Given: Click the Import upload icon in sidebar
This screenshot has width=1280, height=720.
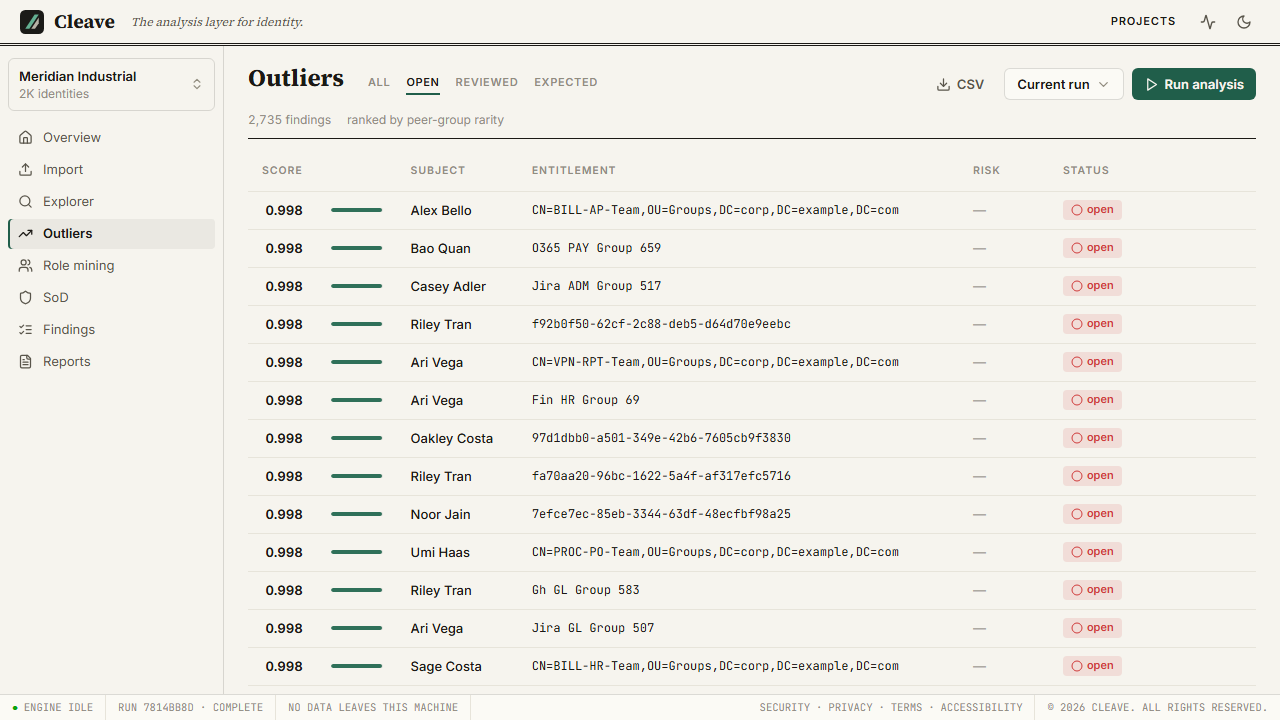Looking at the screenshot, I should coord(26,169).
